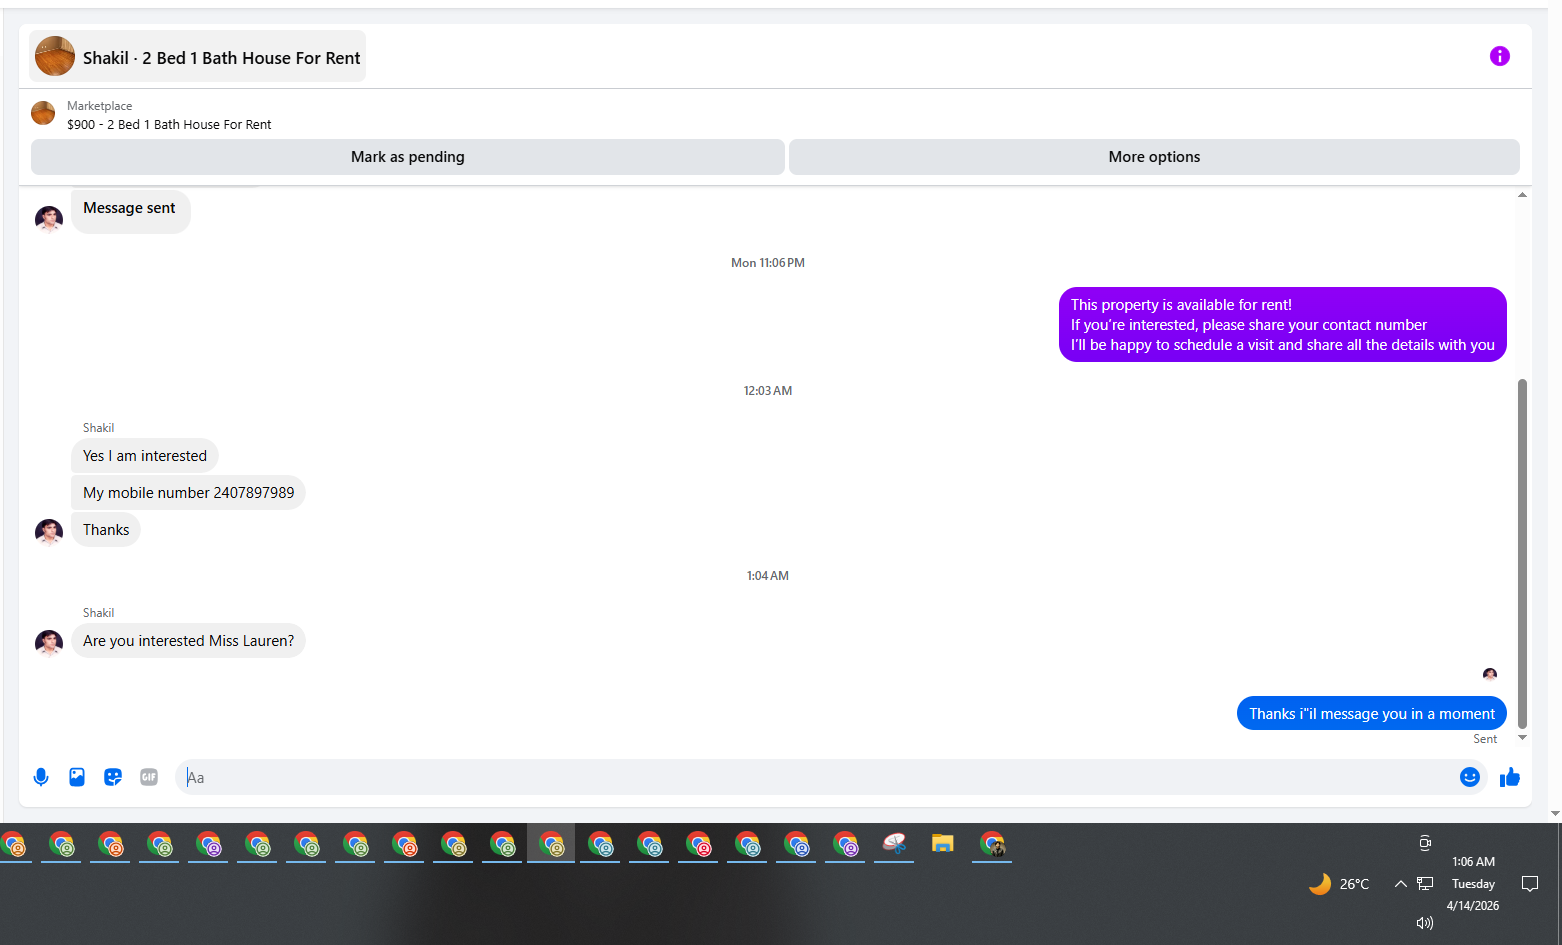1562x945 pixels.
Task: Click the Marketplace listing thumbnail
Action: (43, 113)
